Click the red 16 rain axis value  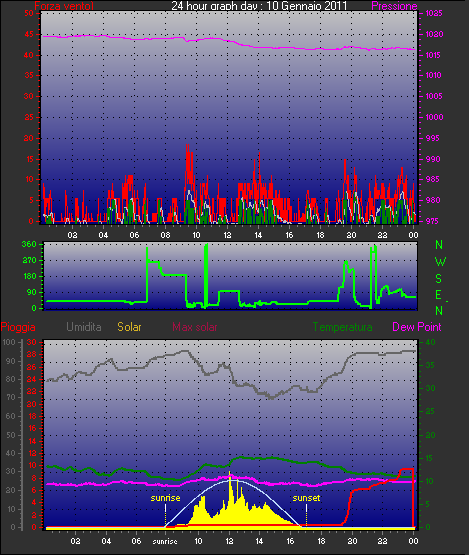click(x=32, y=428)
